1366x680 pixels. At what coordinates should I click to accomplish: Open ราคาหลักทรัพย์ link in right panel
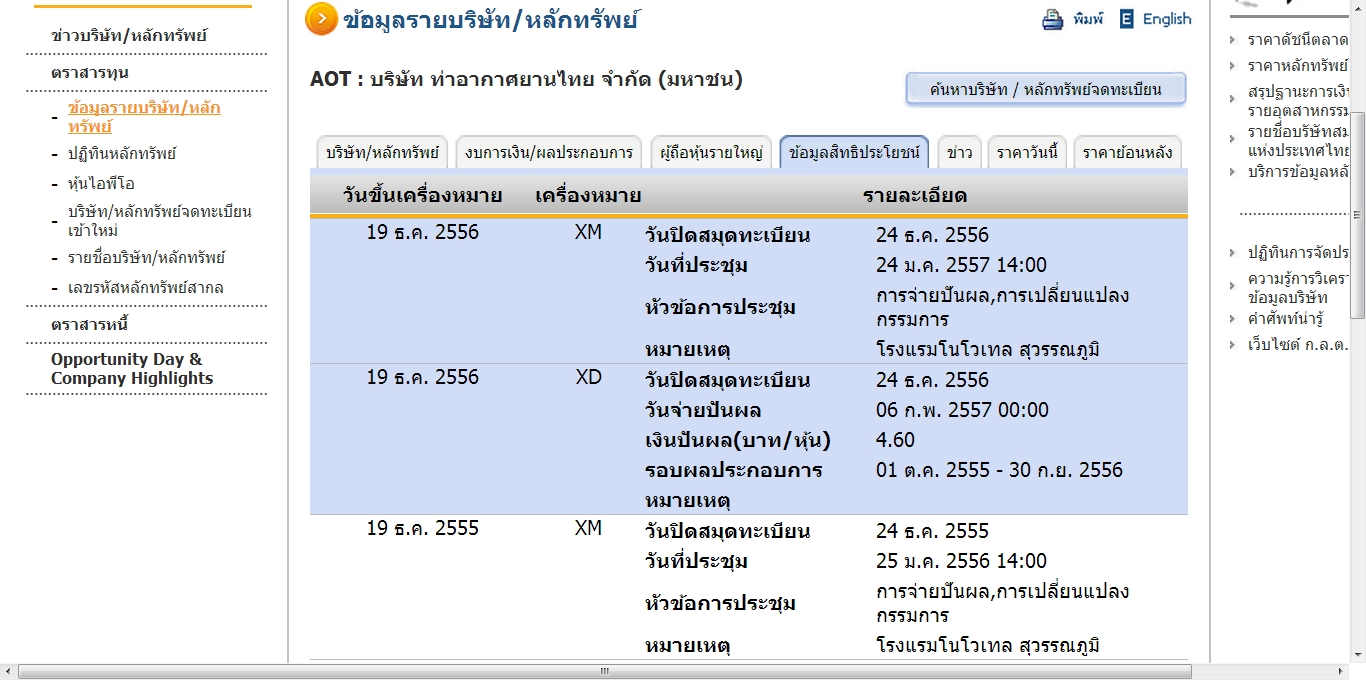click(1298, 66)
